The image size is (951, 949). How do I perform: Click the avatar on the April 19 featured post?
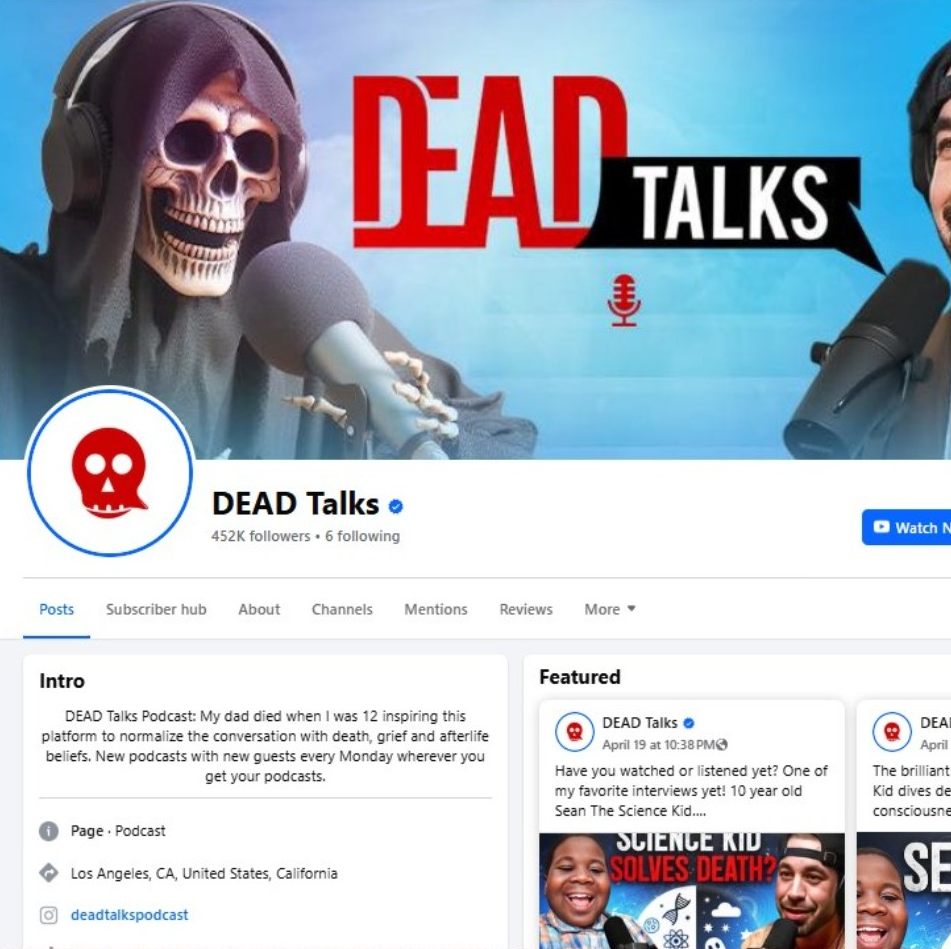[x=574, y=732]
